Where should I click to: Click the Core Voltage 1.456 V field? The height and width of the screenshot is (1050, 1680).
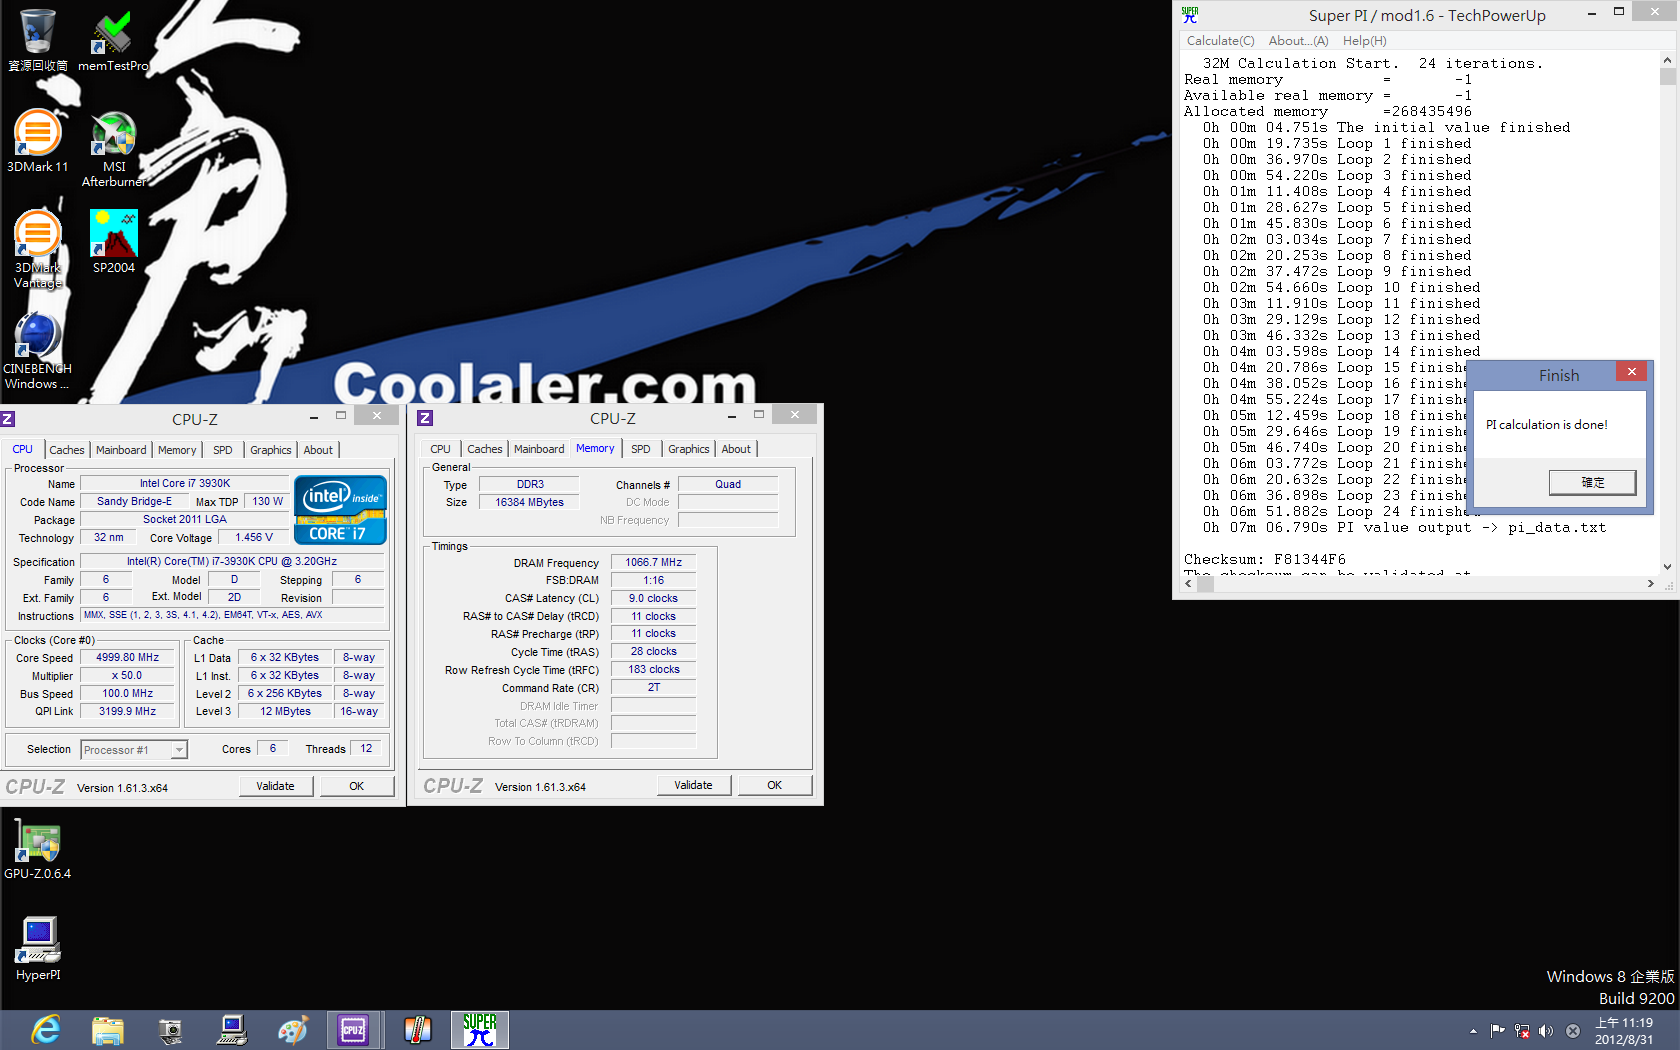(254, 538)
